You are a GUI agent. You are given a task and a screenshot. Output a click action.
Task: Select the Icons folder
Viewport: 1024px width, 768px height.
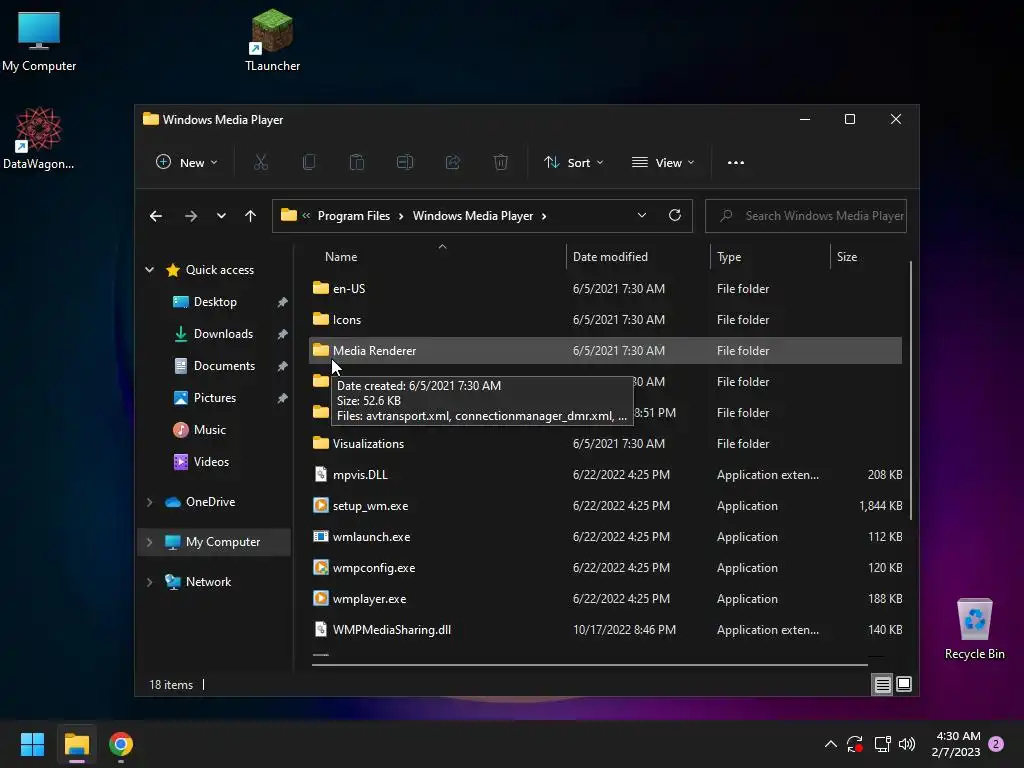click(x=605, y=319)
